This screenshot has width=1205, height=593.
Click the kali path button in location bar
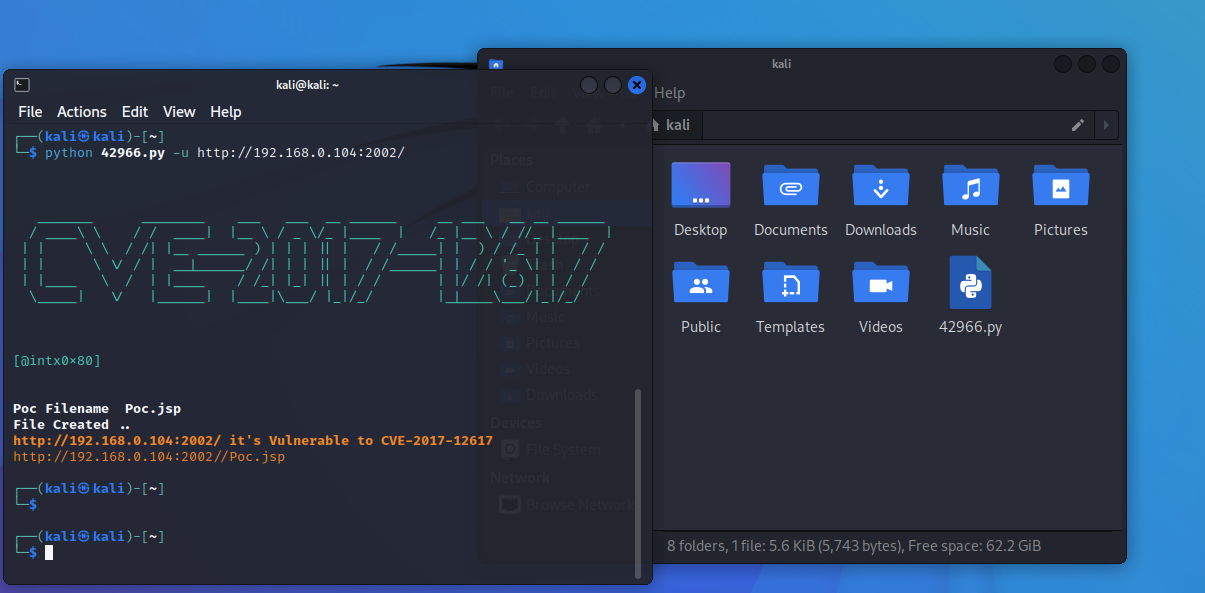(670, 125)
